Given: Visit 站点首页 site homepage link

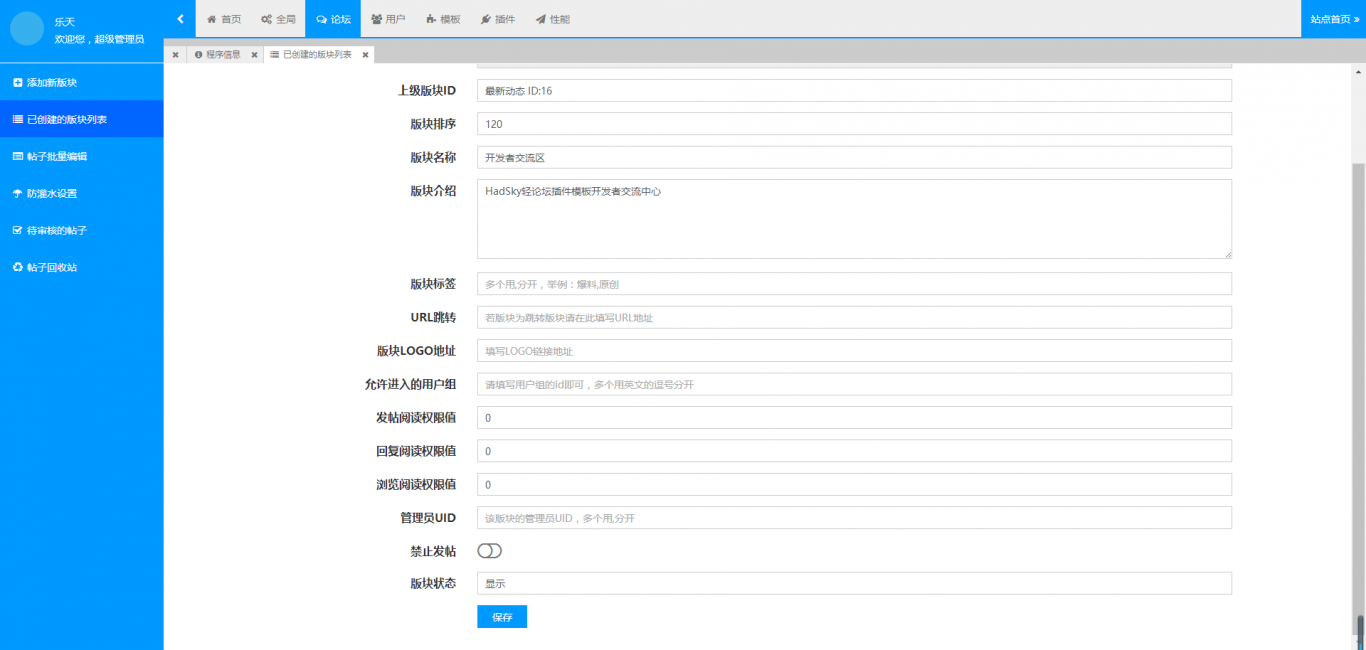Looking at the screenshot, I should (1334, 19).
